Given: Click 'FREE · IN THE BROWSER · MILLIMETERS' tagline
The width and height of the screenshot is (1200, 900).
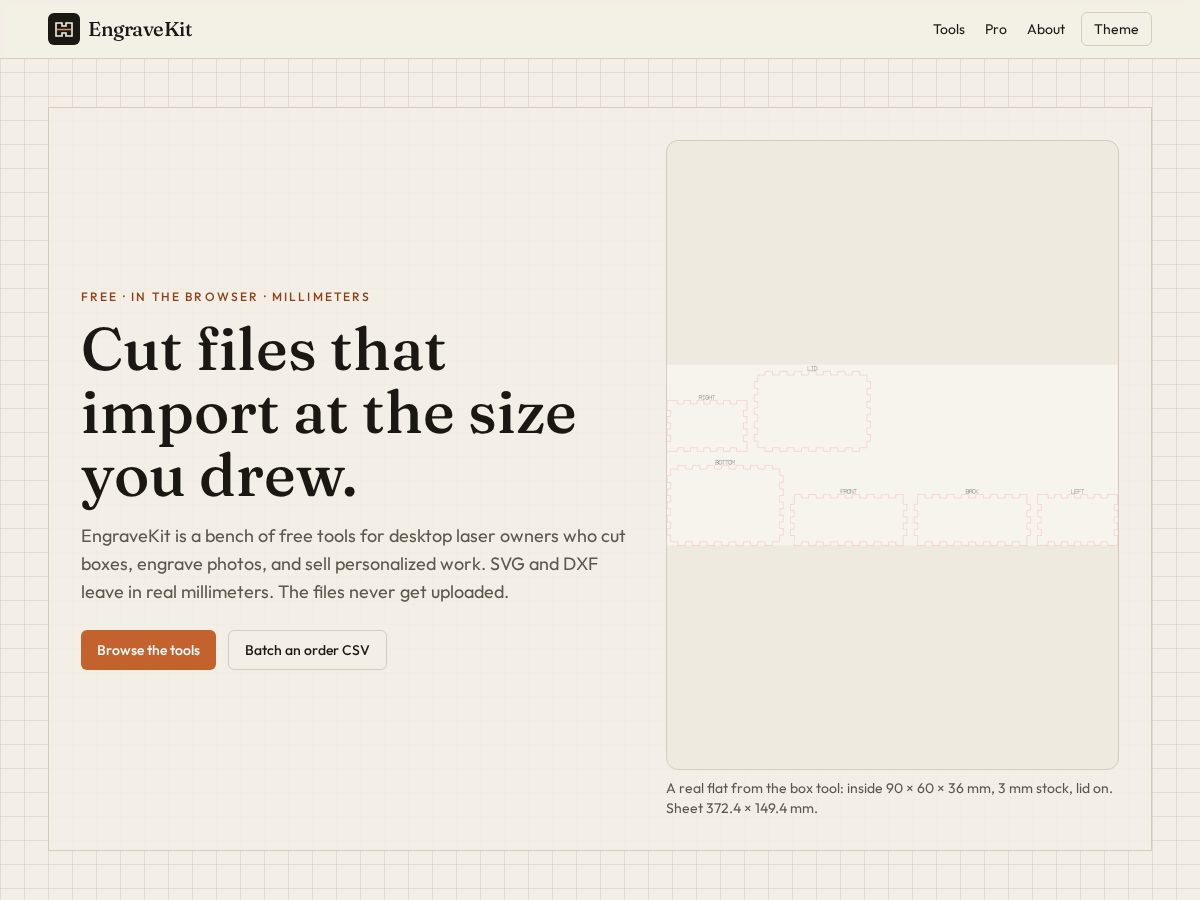Looking at the screenshot, I should click(x=225, y=297).
